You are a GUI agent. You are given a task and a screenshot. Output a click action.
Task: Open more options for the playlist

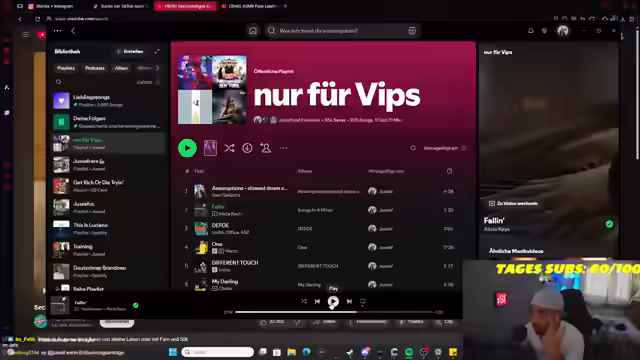coord(283,148)
